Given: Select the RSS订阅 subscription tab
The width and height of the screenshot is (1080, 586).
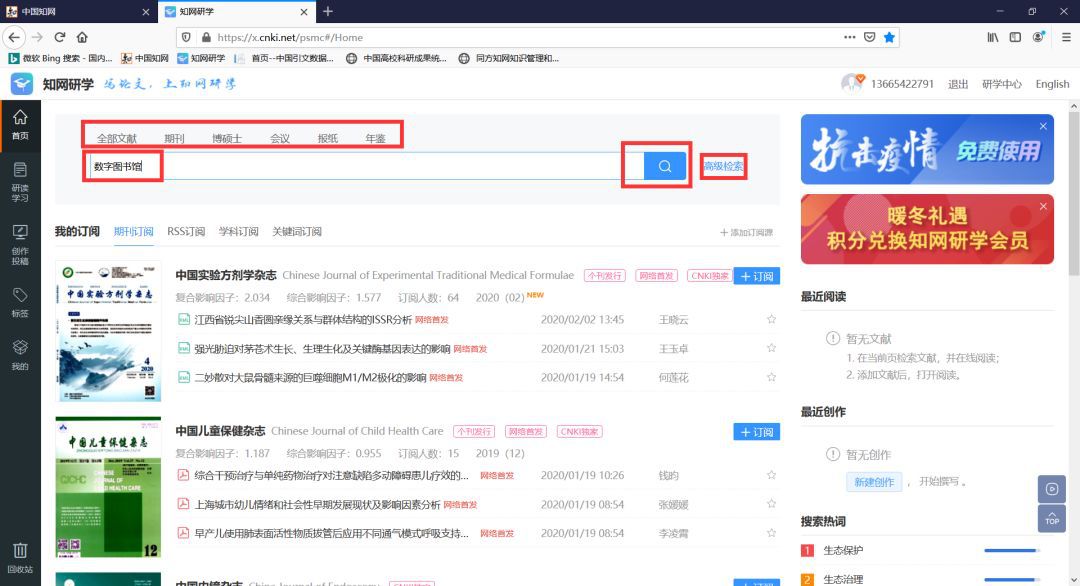Looking at the screenshot, I should (x=186, y=232).
